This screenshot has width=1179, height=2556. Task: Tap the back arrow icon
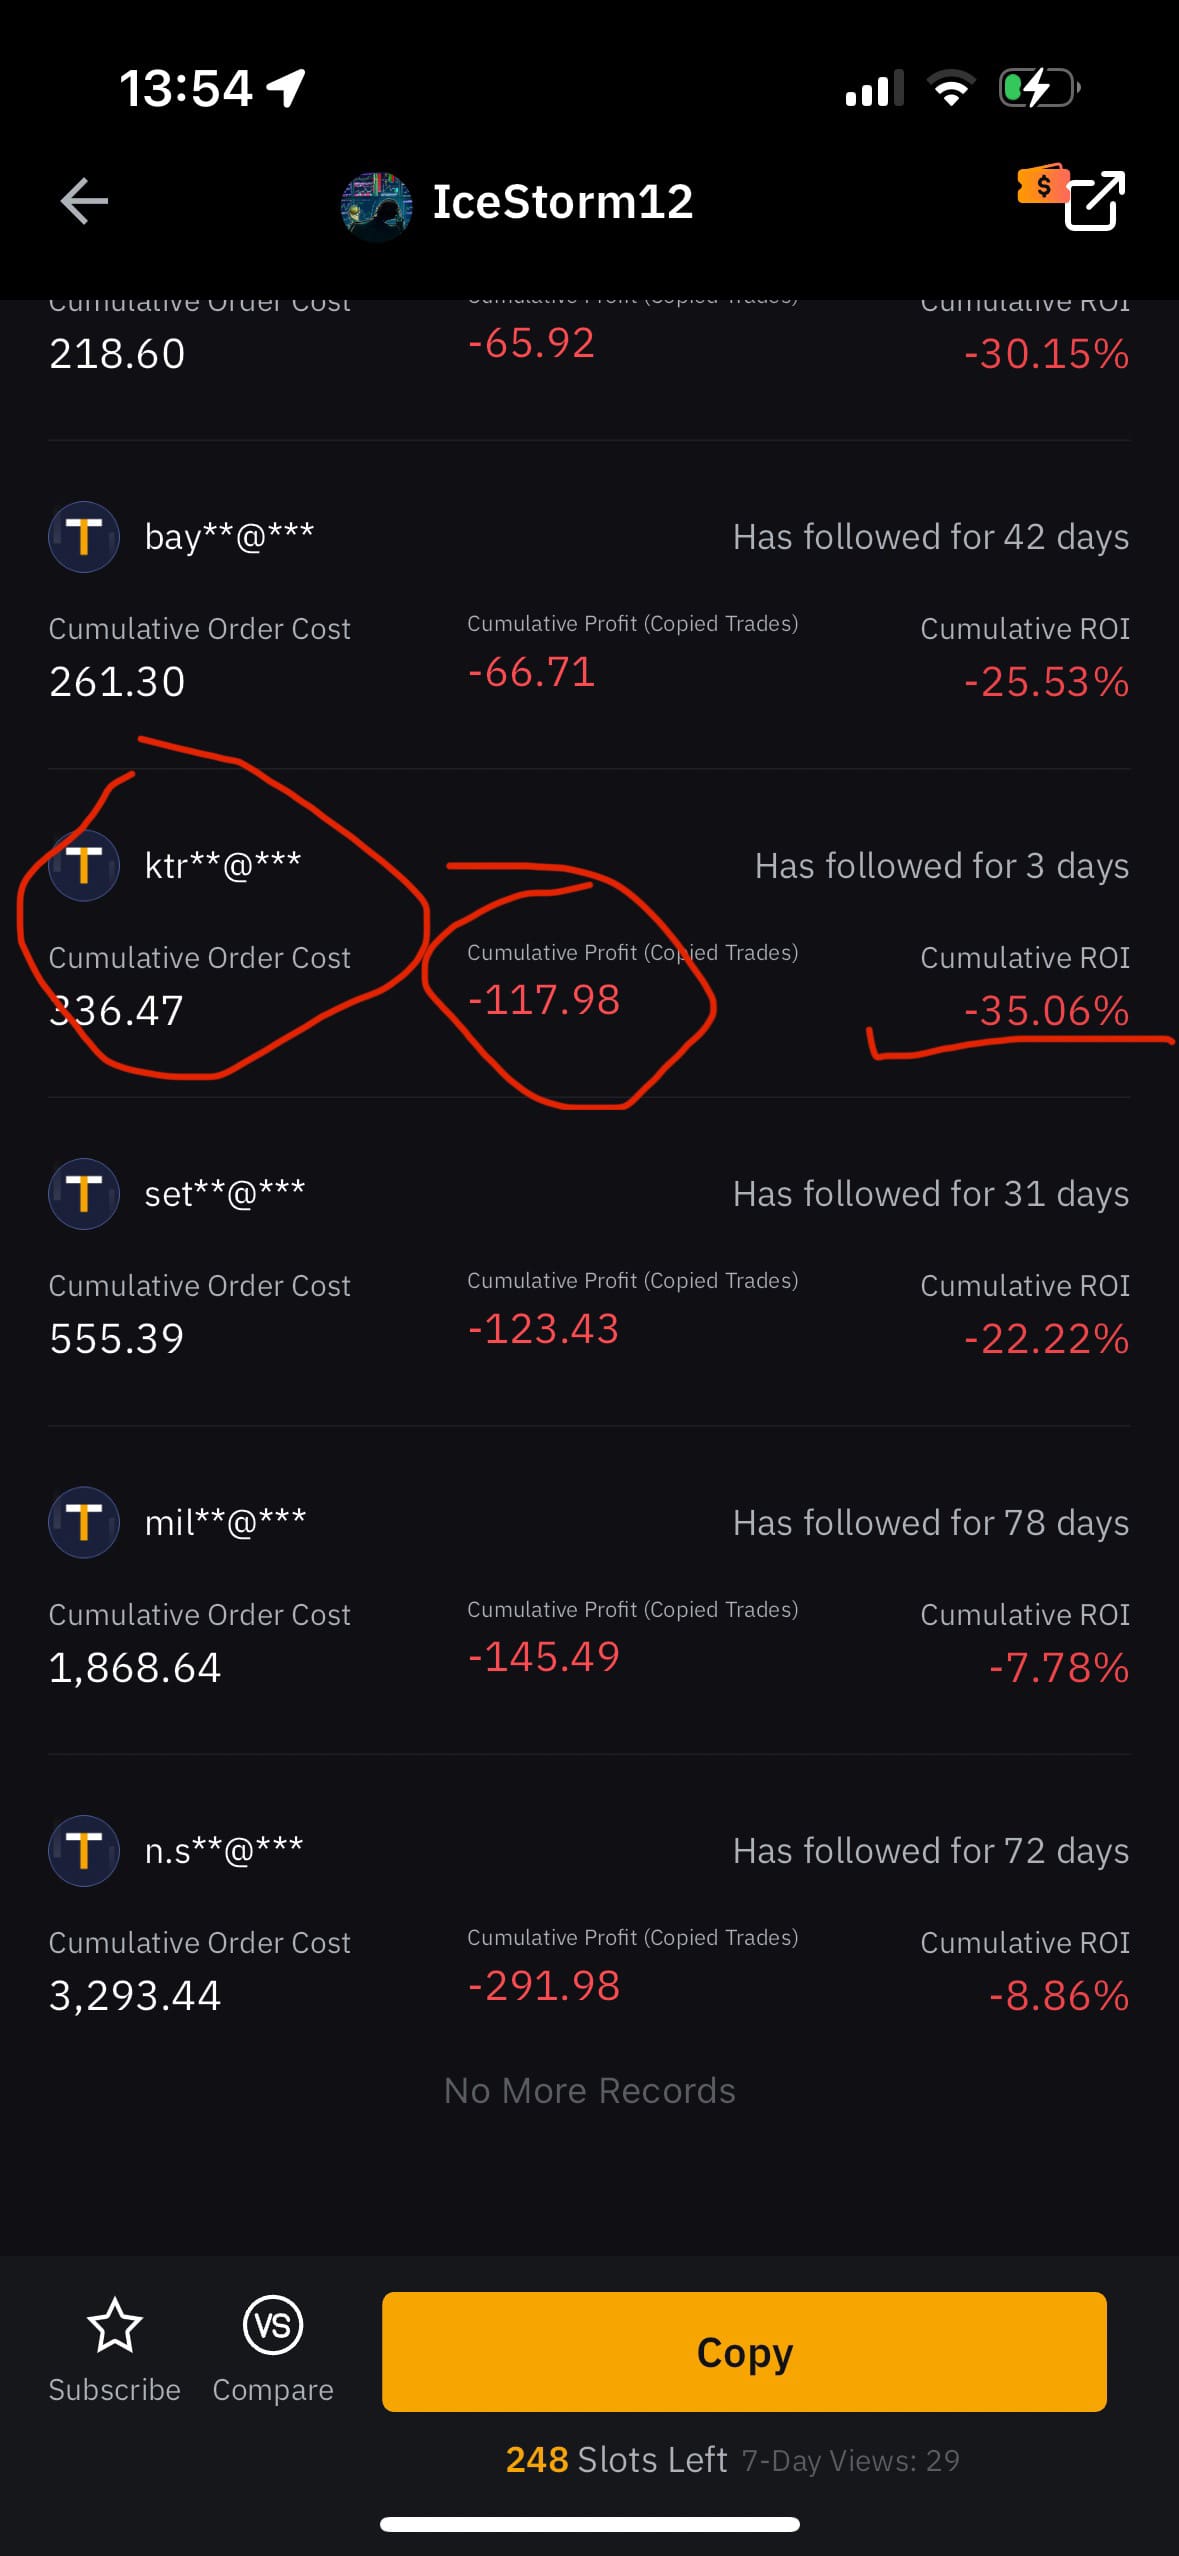click(x=84, y=201)
